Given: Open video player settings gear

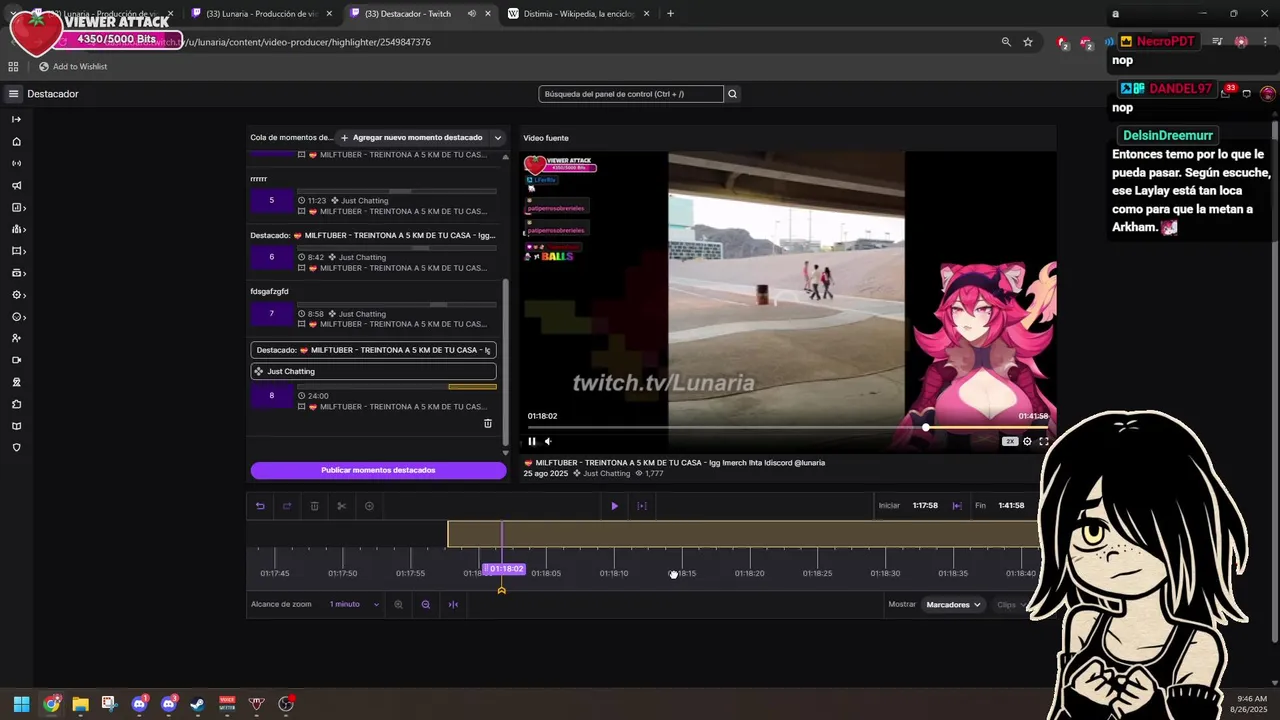Looking at the screenshot, I should click(x=1027, y=441).
